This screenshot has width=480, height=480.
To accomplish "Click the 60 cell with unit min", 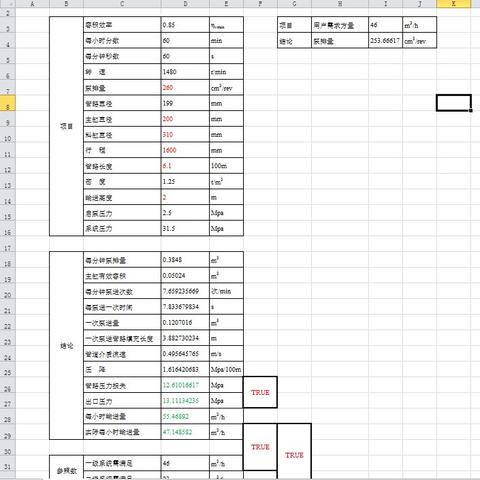I will tap(185, 41).
